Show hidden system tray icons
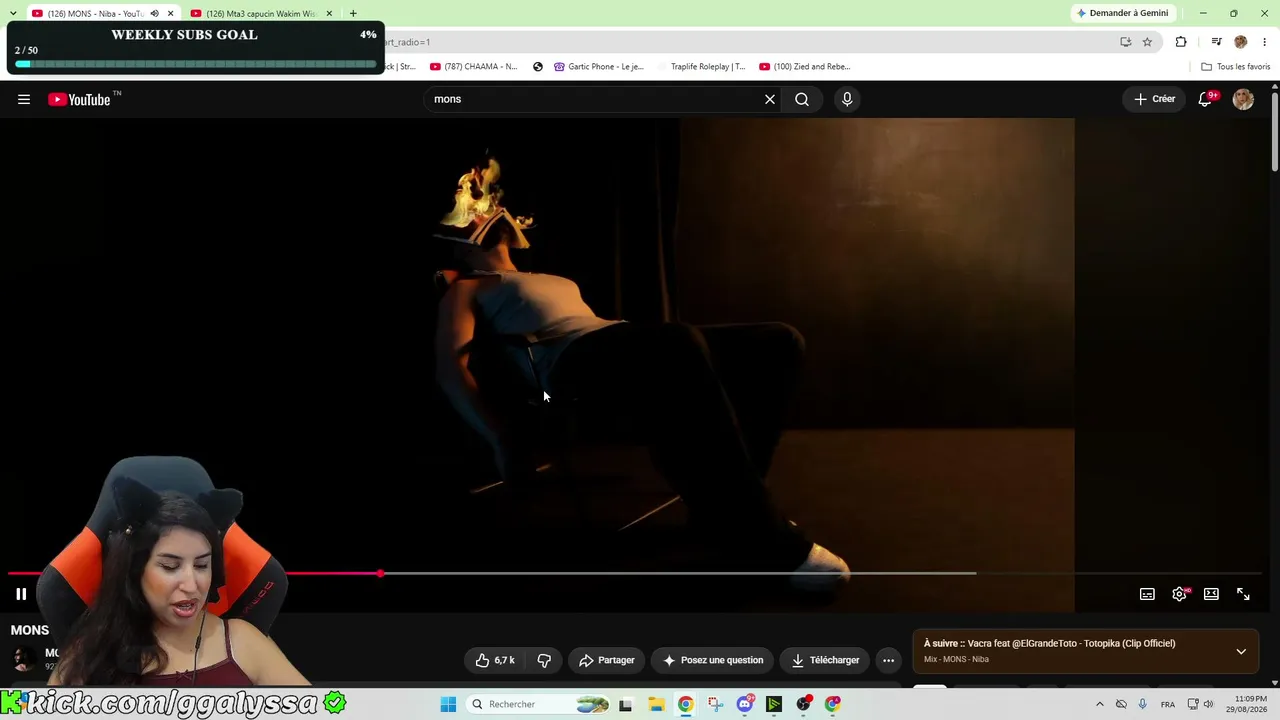Screen dimensions: 1280x720 1100,704
